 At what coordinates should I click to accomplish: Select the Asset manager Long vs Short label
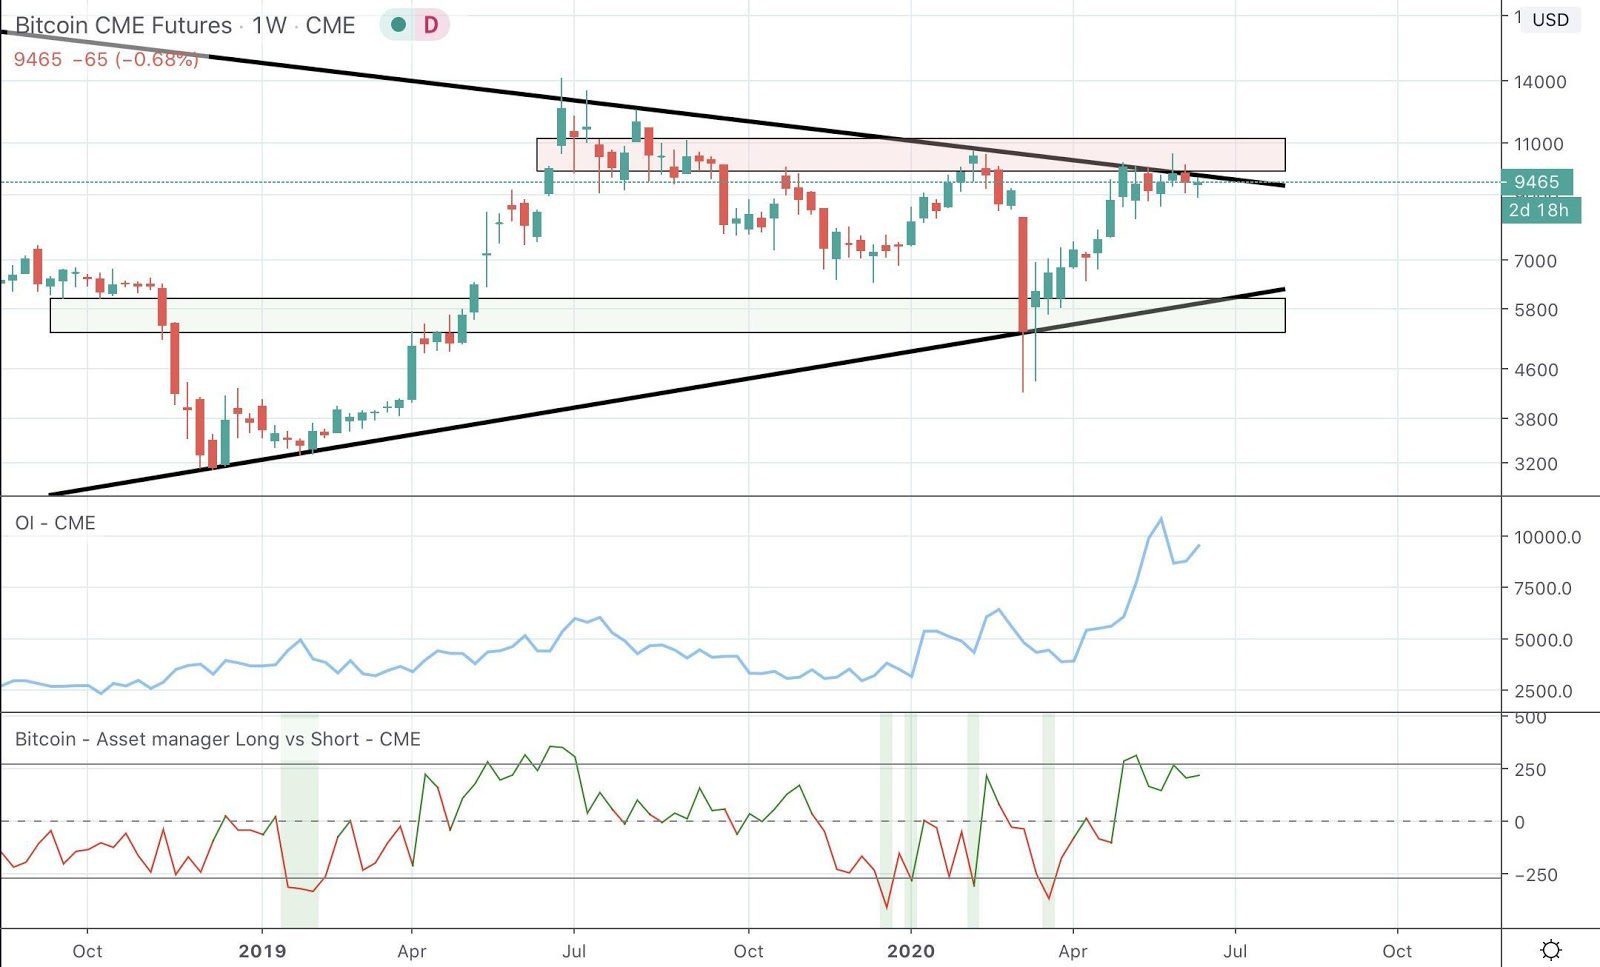[x=217, y=739]
